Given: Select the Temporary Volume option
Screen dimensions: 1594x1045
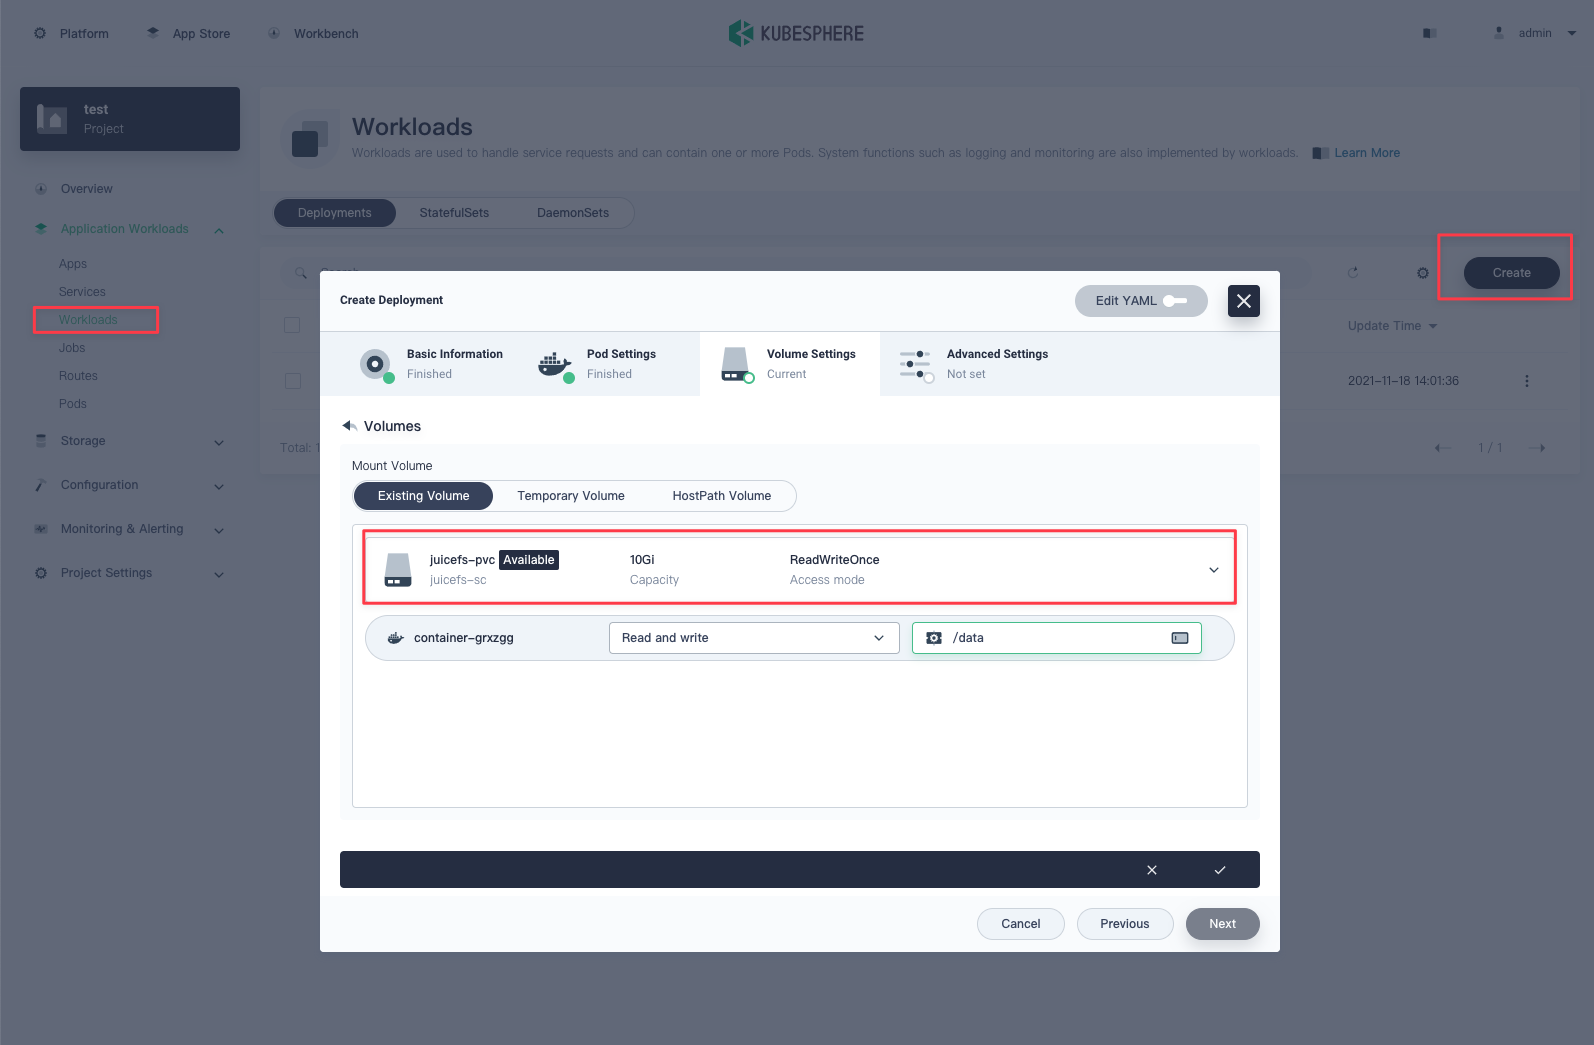Looking at the screenshot, I should point(570,496).
